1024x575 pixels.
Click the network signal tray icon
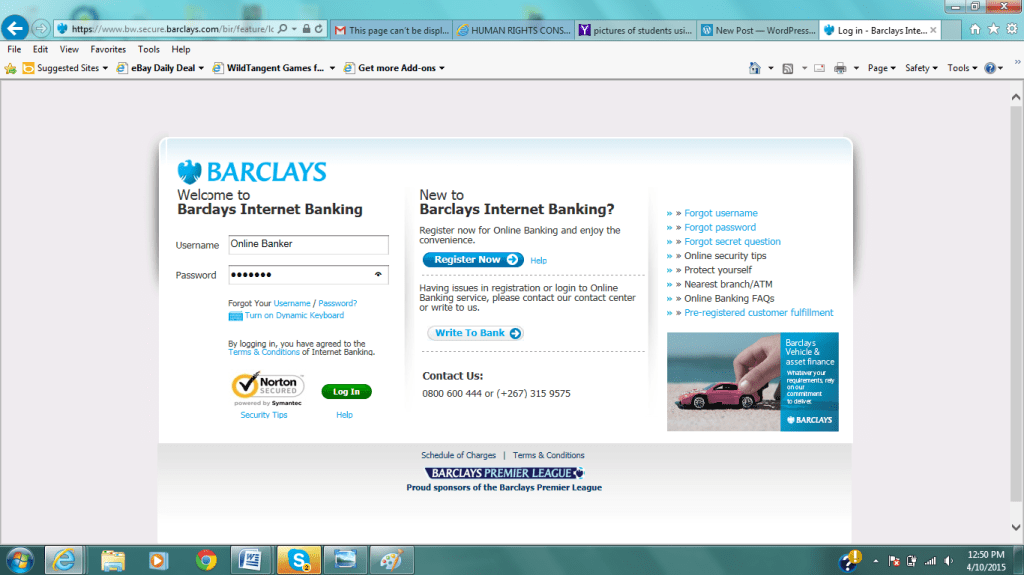pyautogui.click(x=931, y=561)
